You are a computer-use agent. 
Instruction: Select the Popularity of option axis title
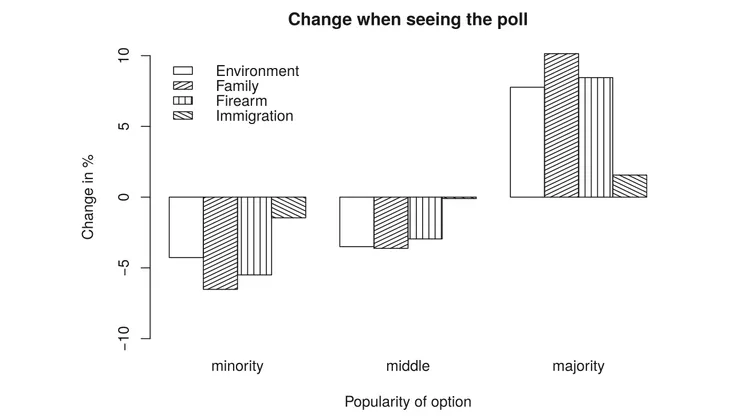coord(408,401)
